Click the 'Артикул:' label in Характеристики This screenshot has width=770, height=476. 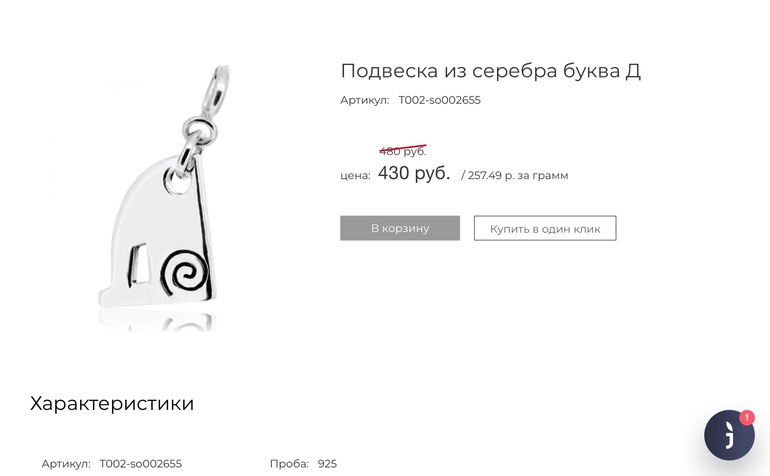pos(66,464)
